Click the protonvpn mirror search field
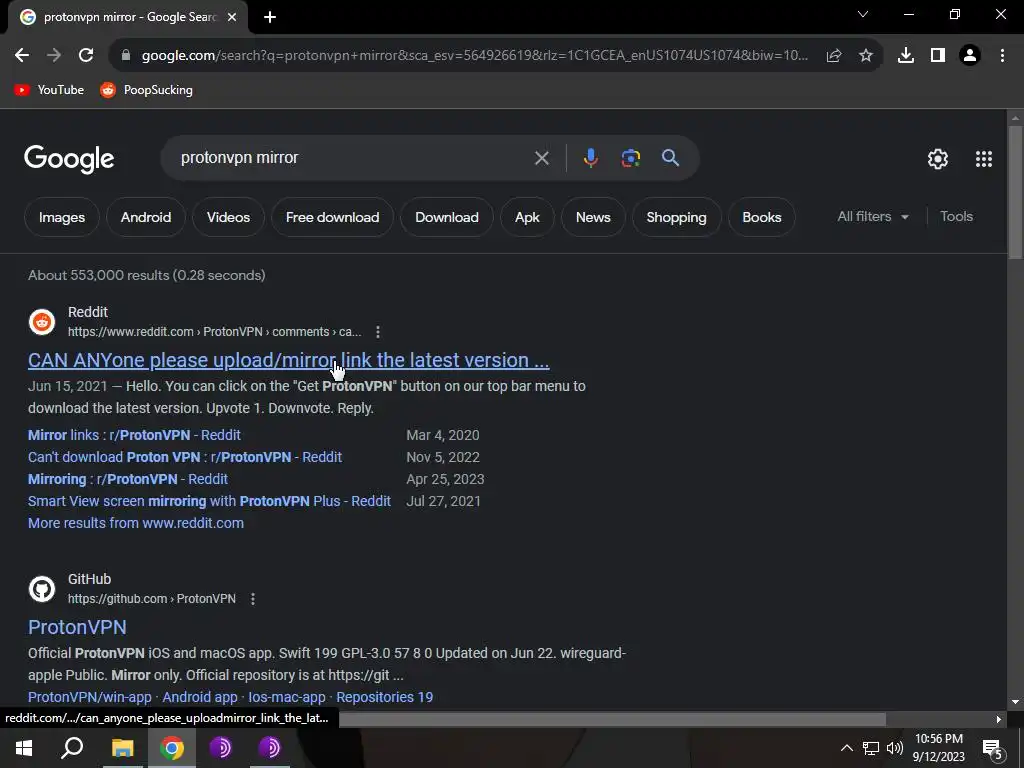Viewport: 1024px width, 768px height. coord(353,158)
